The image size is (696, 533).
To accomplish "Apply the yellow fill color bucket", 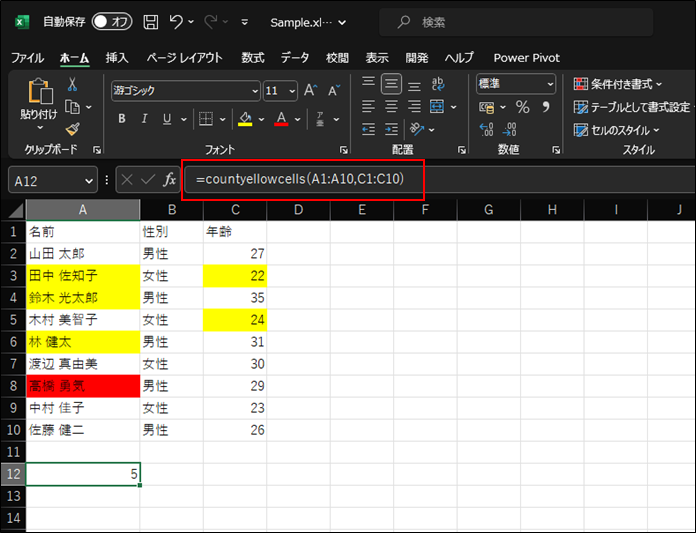I will coord(244,119).
